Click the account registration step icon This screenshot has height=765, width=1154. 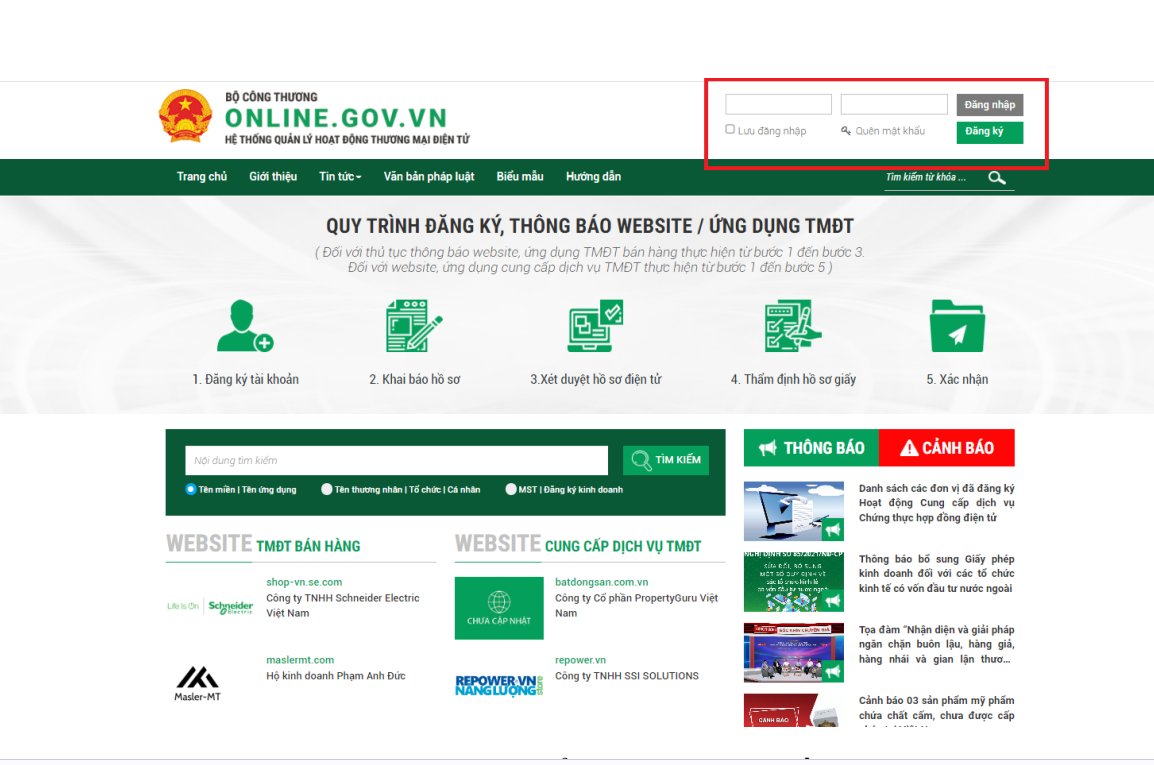pos(245,326)
